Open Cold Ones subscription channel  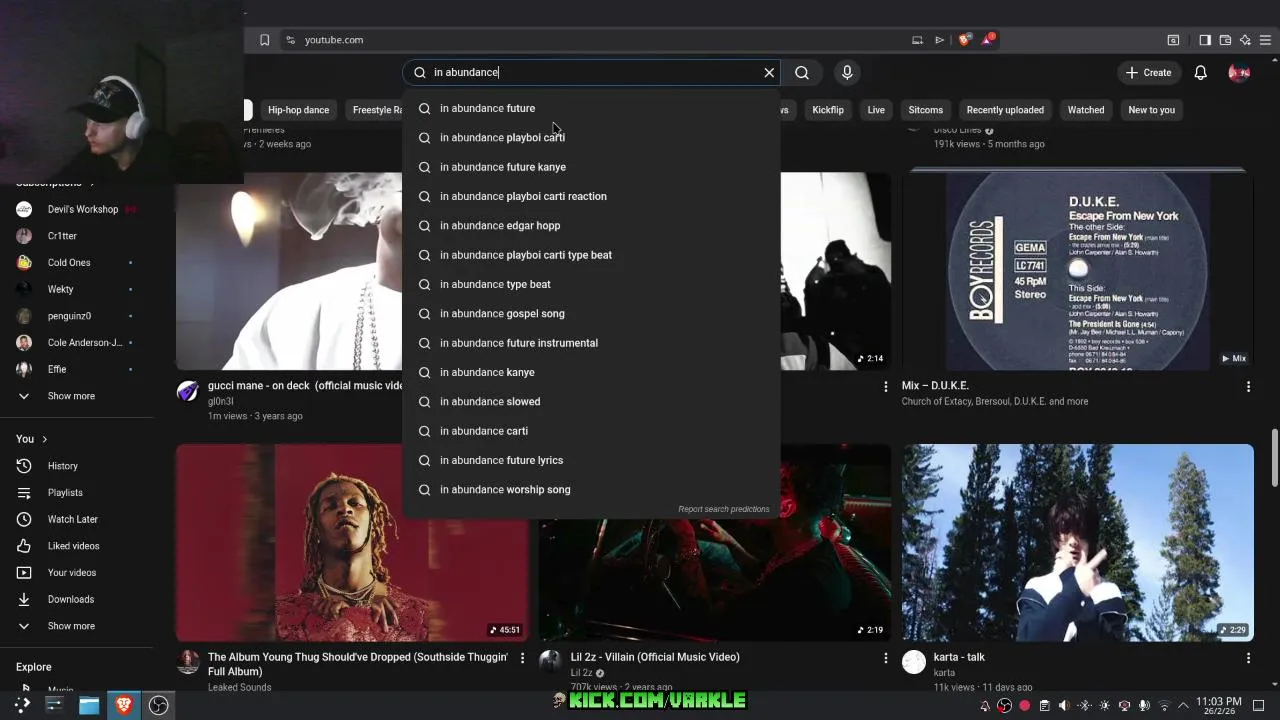(x=77, y=263)
